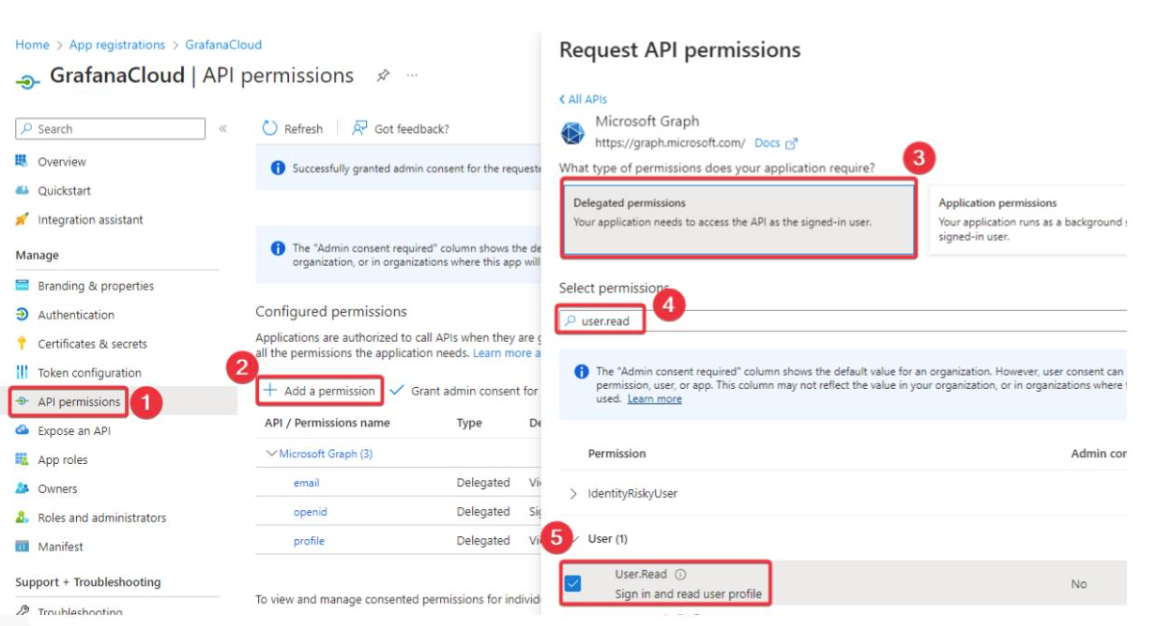Screen dimensions: 1164x626
Task: Click the info icon beside User.Read
Action: [x=680, y=574]
